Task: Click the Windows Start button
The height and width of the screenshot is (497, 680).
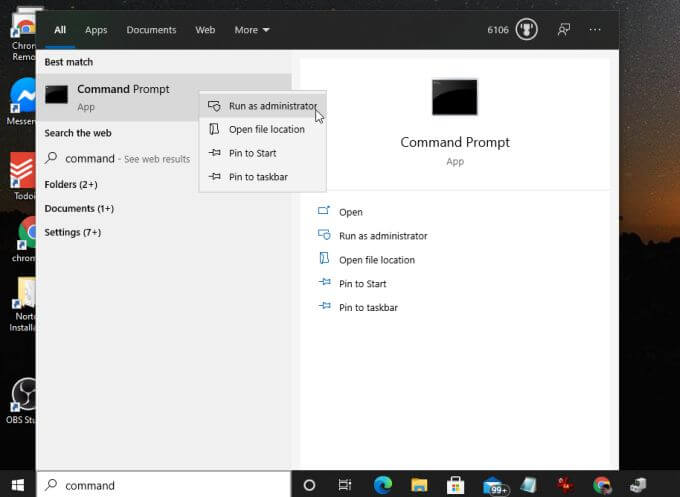Action: [x=17, y=485]
